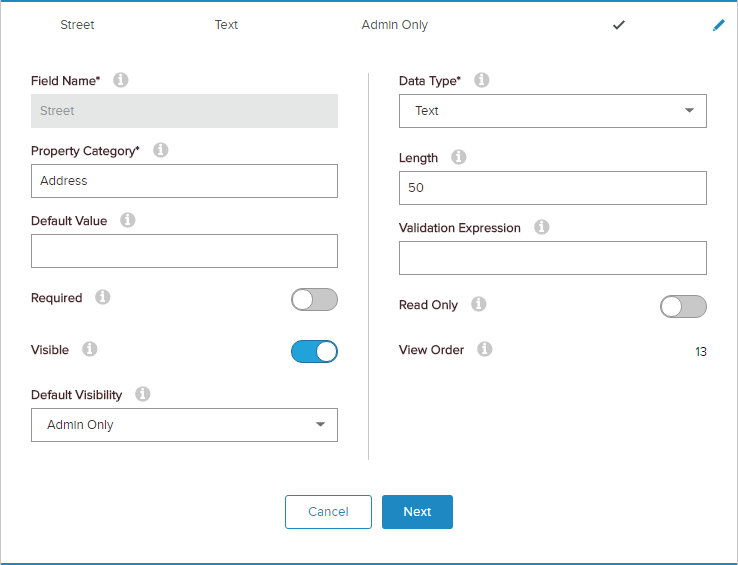Open info icon beside Property Category

(160, 150)
